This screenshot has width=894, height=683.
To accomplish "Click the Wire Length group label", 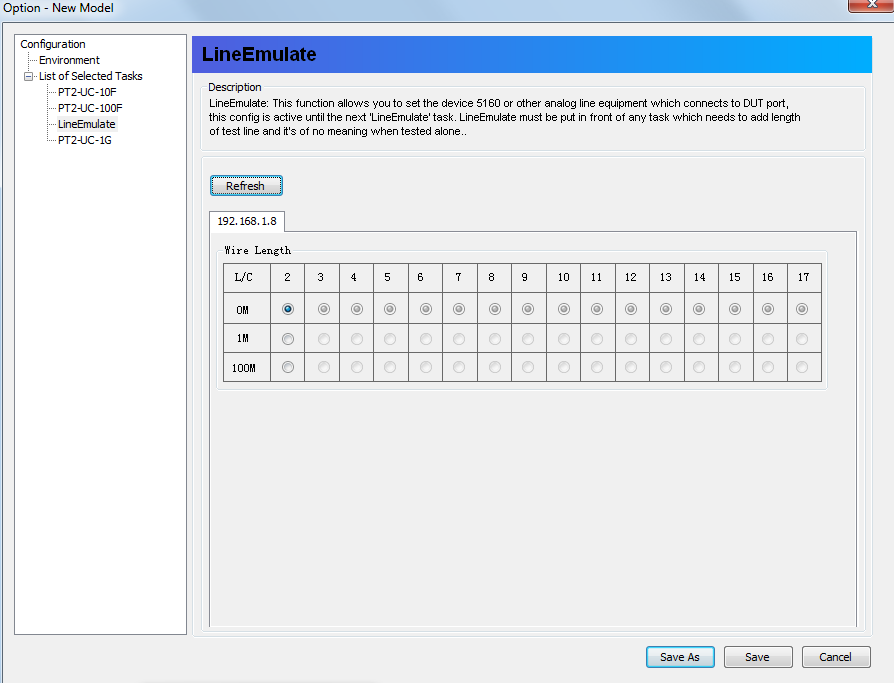I will coord(258,250).
